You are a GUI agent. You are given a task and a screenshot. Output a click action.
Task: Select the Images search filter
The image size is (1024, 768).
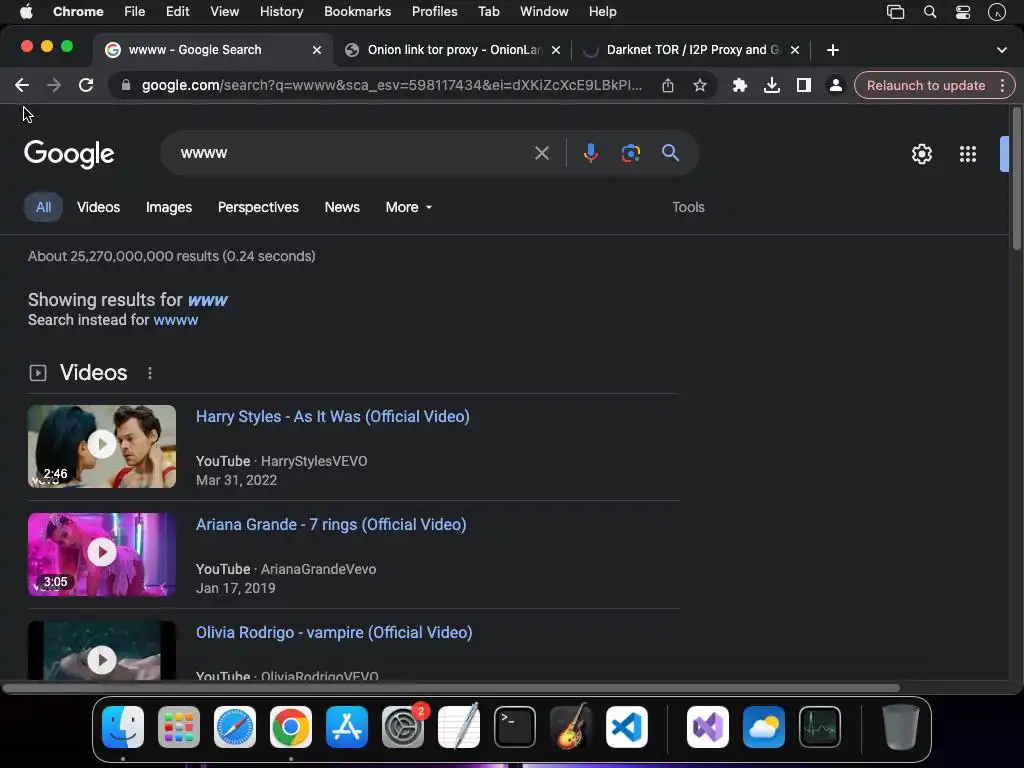(168, 207)
